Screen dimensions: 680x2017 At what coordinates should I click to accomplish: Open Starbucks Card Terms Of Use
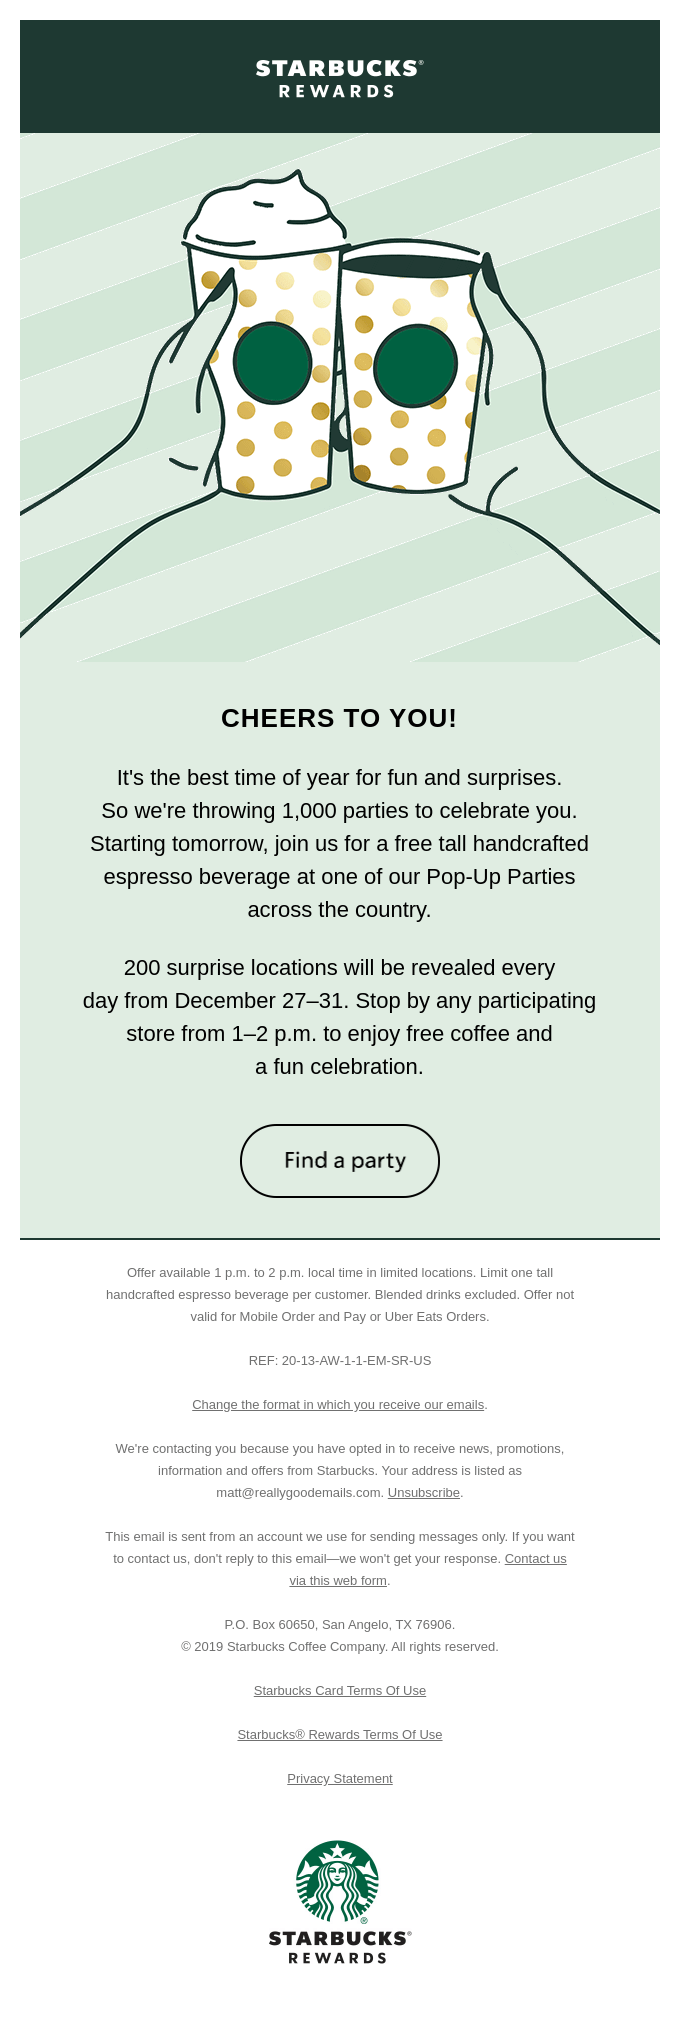pos(340,1690)
